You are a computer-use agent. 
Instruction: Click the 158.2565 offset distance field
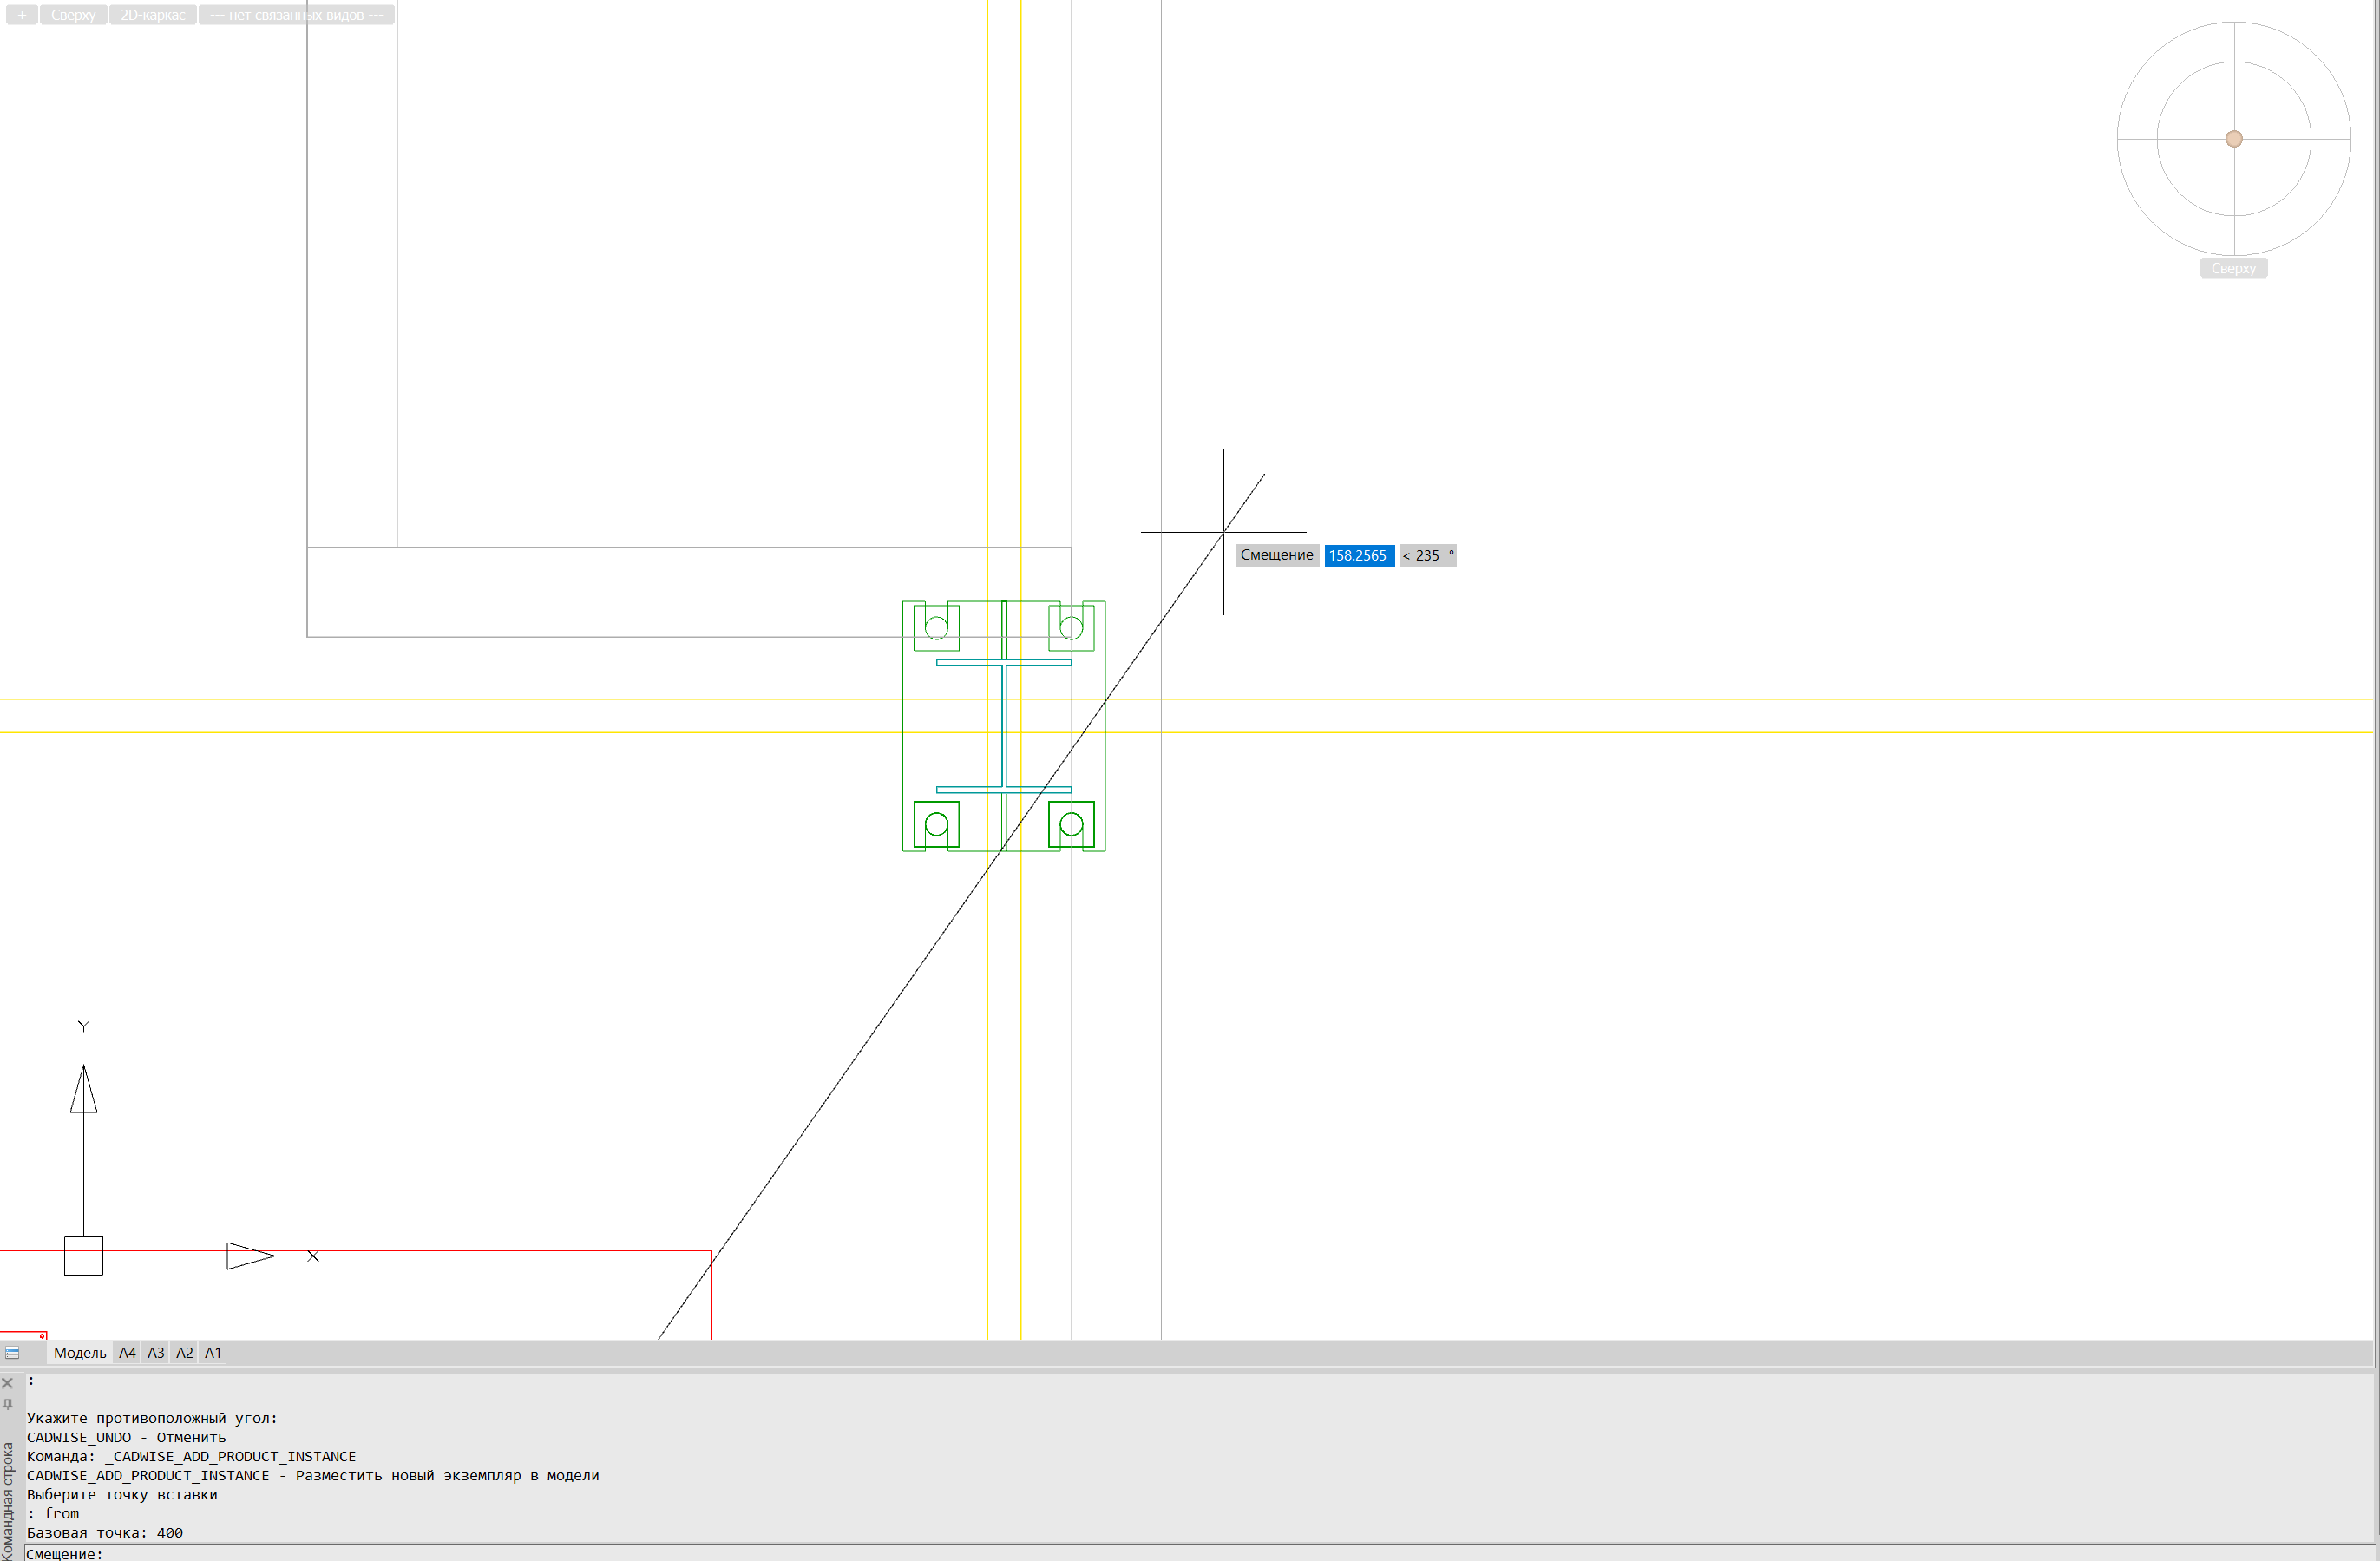pyautogui.click(x=1358, y=555)
